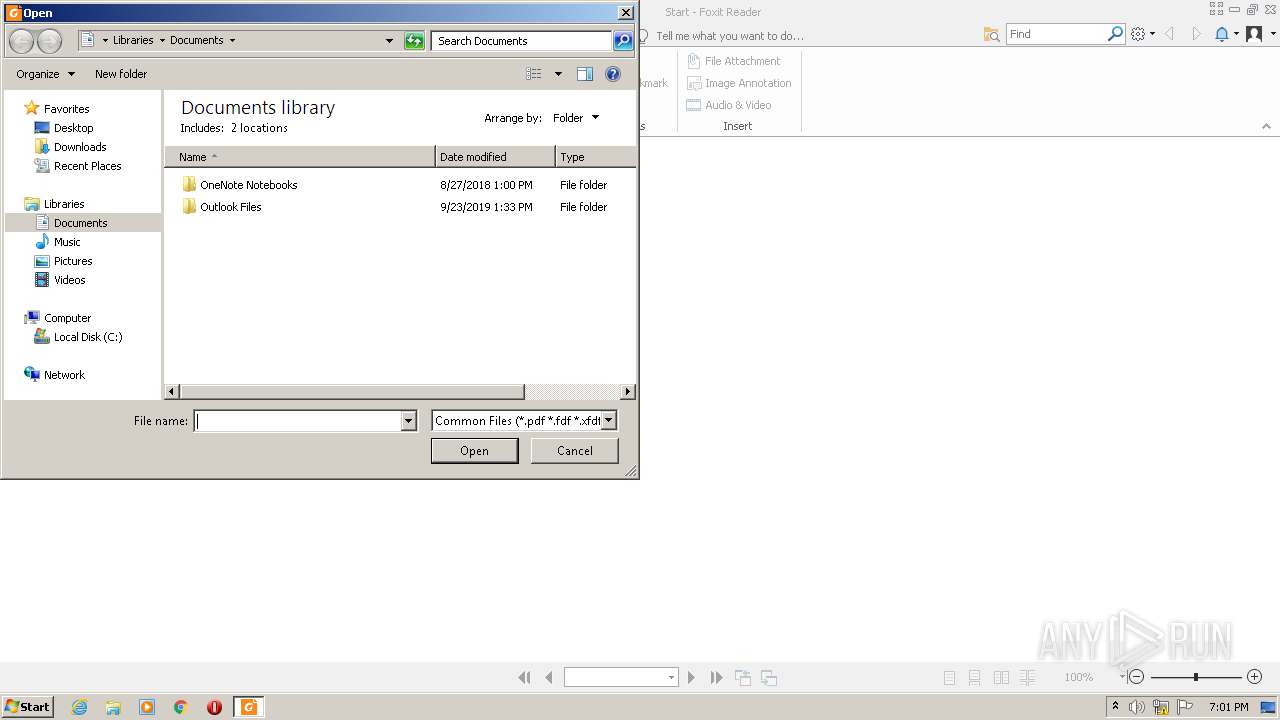Click the volume icon in the system tray
Image resolution: width=1280 pixels, height=720 pixels.
[1137, 707]
